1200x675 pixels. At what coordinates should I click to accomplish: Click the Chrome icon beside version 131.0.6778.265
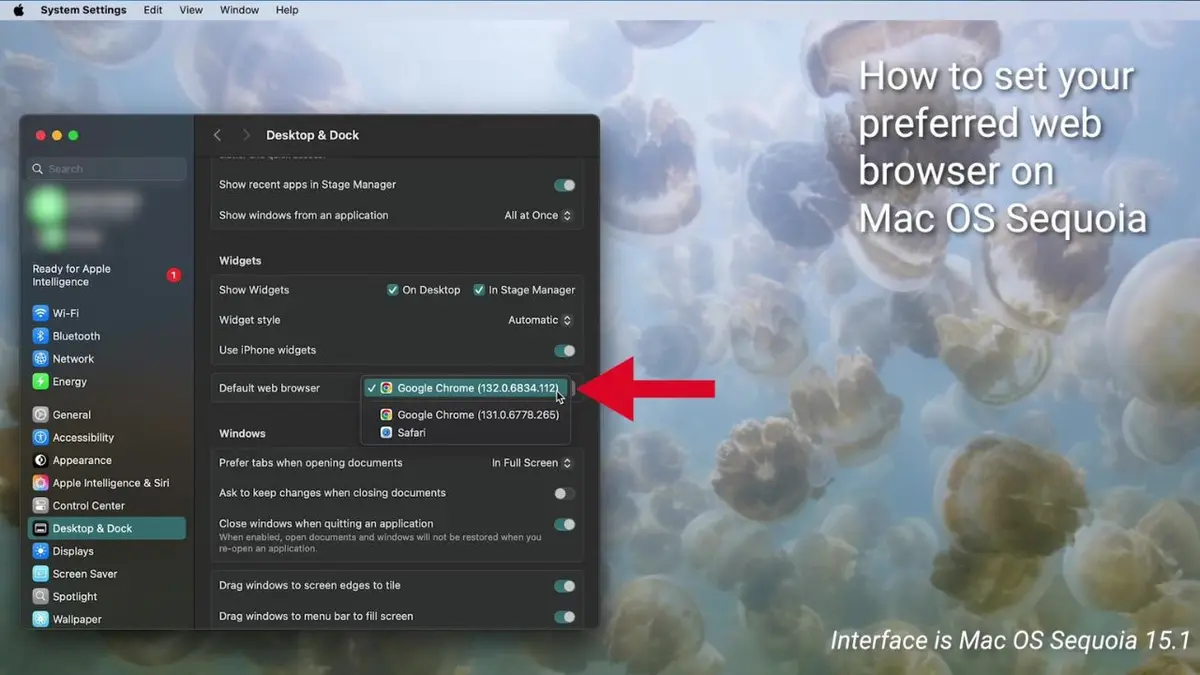386,414
